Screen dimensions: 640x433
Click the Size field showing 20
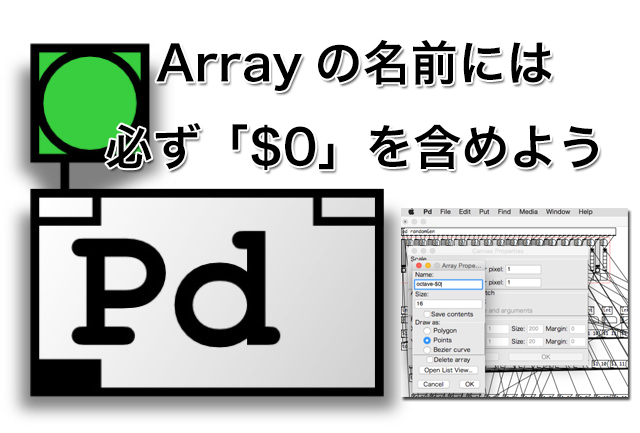(534, 341)
